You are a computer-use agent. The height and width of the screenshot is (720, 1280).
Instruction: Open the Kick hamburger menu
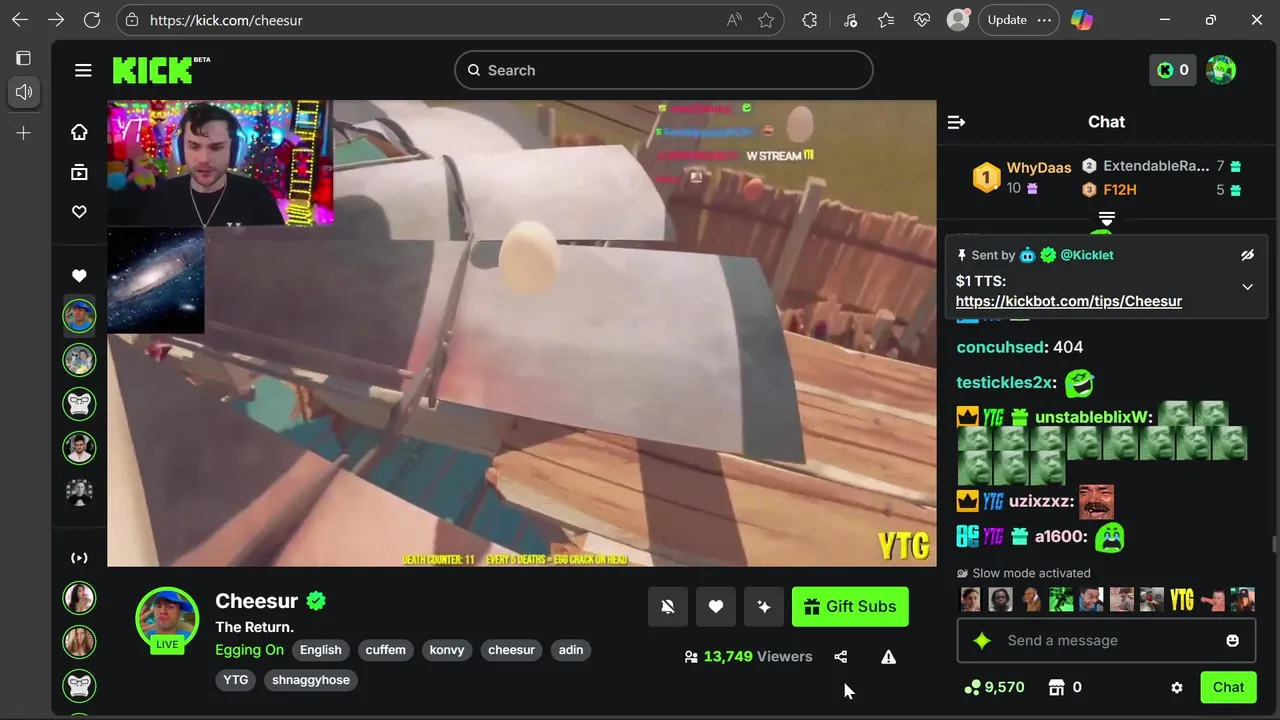83,70
